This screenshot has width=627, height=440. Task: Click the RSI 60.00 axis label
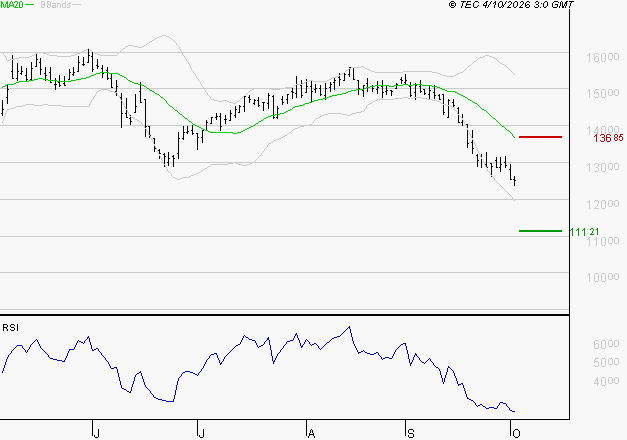click(606, 344)
